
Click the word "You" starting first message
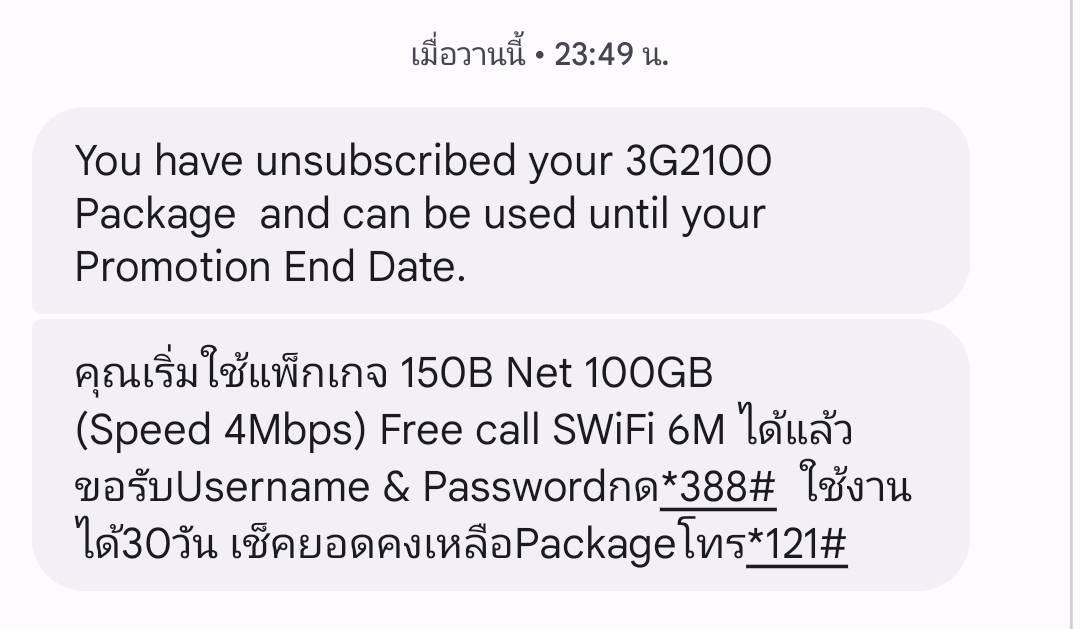[108, 161]
